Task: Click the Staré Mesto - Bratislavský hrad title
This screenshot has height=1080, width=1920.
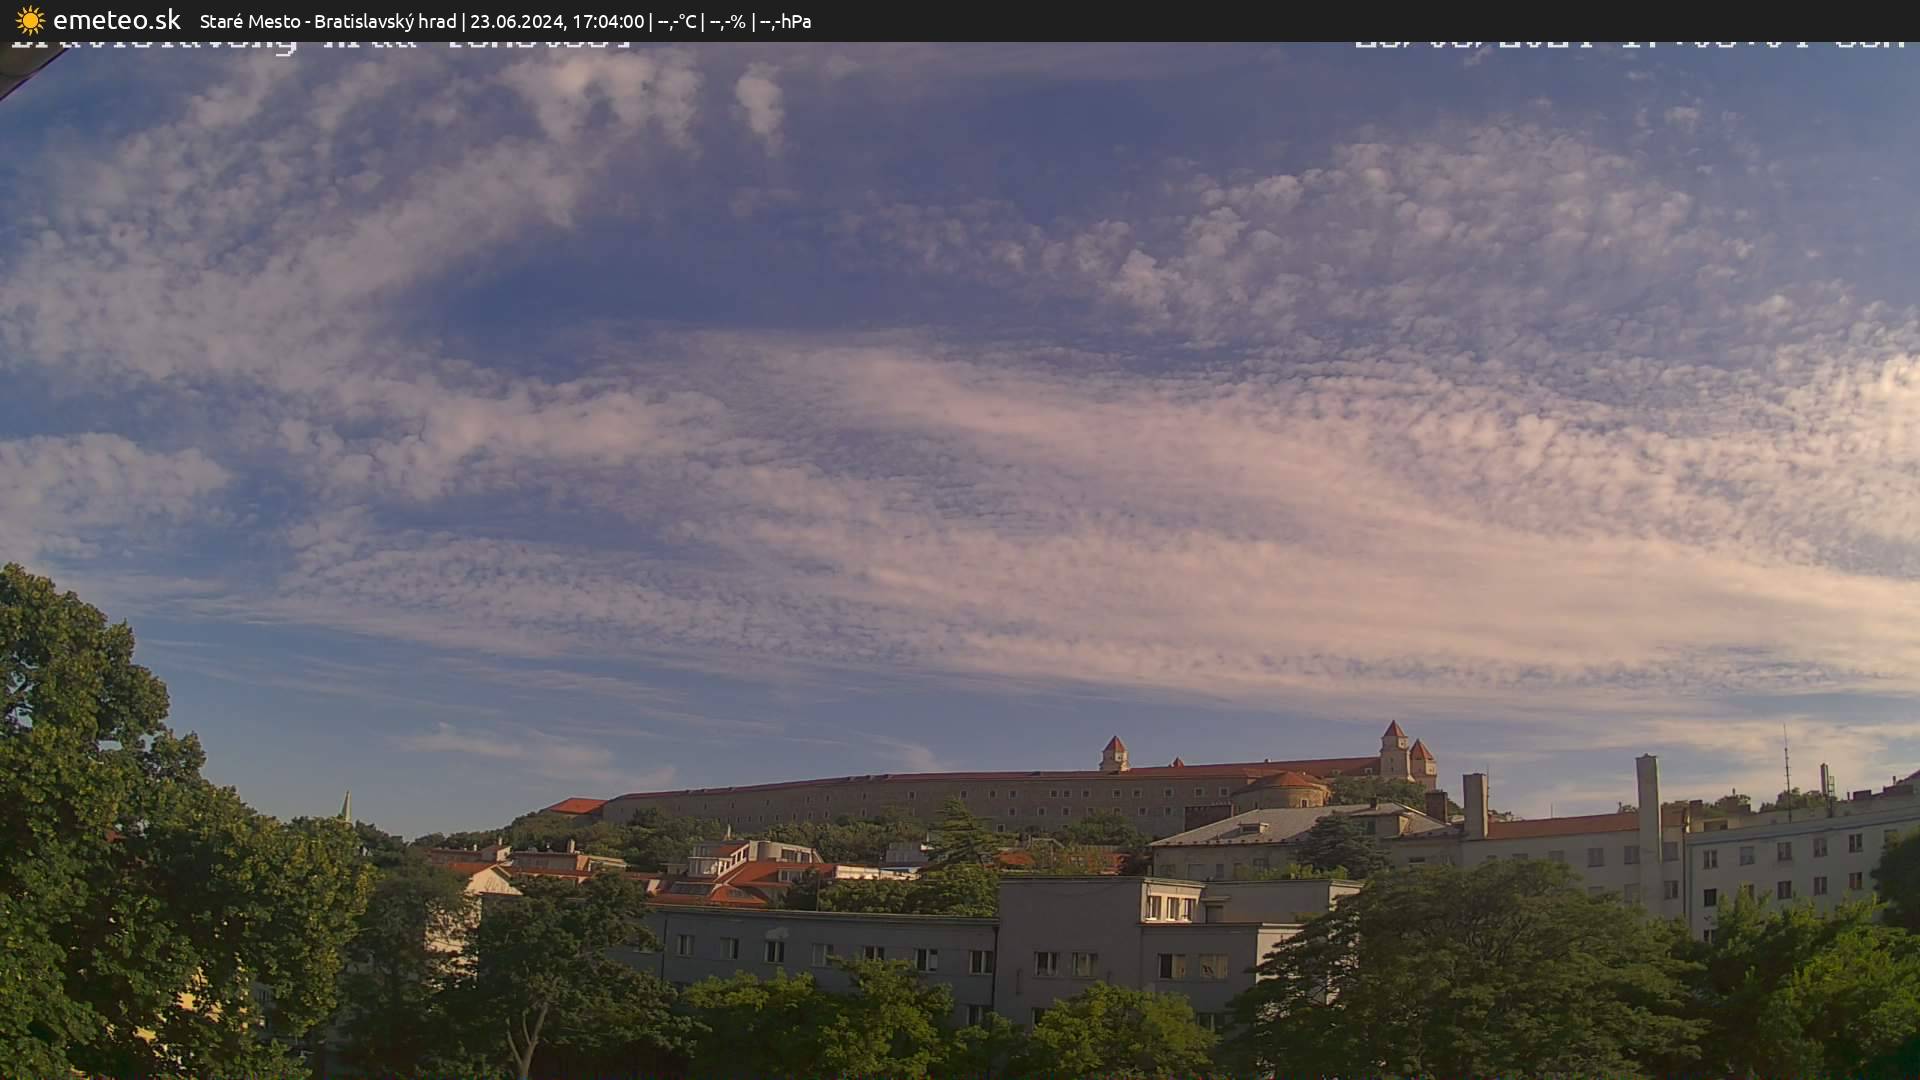Action: pos(328,21)
